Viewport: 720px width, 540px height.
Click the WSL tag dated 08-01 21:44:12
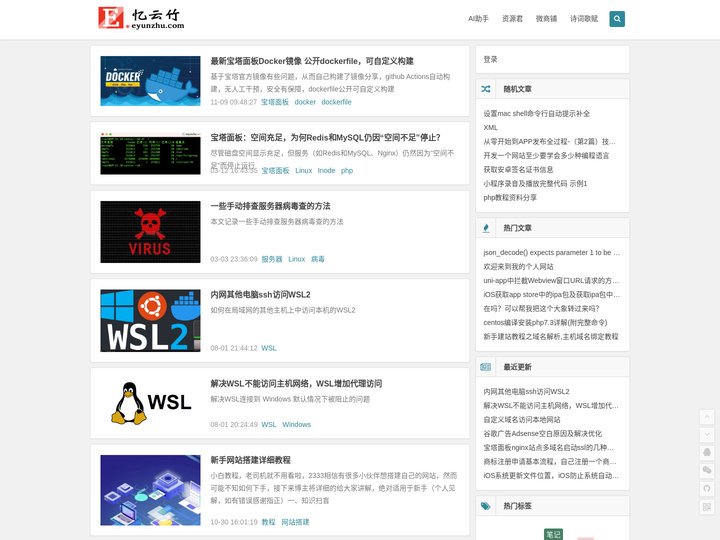point(269,348)
